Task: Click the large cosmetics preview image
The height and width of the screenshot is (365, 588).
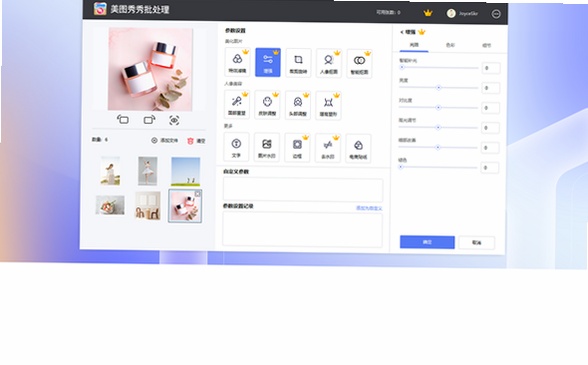Action: point(150,69)
